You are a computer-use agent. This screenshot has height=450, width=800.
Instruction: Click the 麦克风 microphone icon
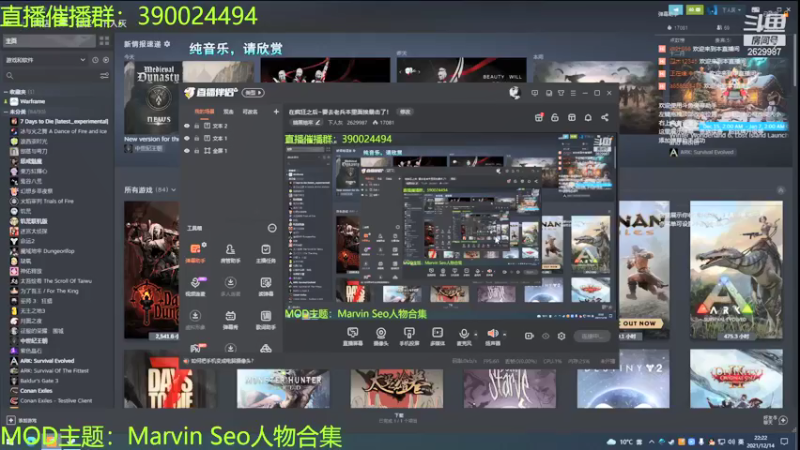[463, 334]
